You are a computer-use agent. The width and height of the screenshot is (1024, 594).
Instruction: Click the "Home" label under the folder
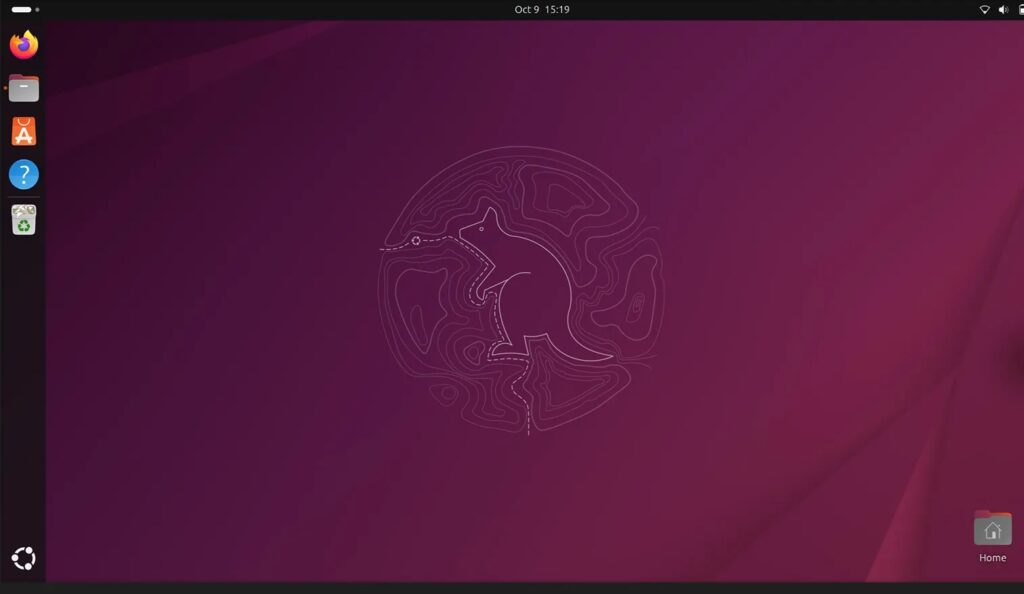(992, 558)
